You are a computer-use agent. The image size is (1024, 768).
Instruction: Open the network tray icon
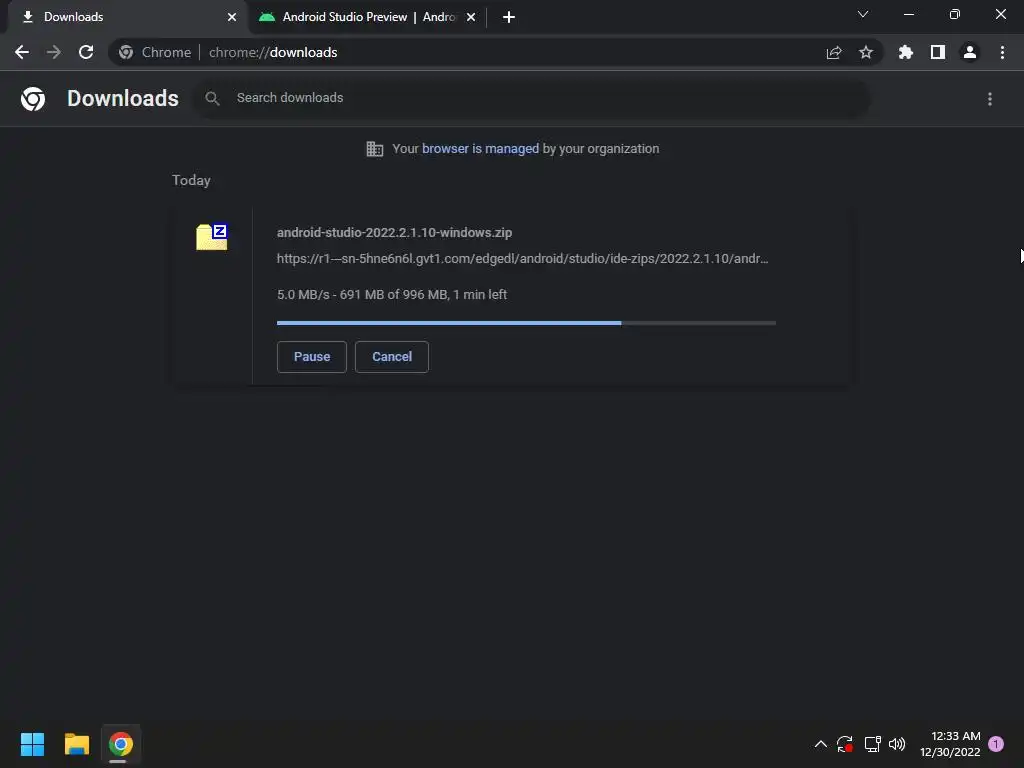(x=872, y=744)
